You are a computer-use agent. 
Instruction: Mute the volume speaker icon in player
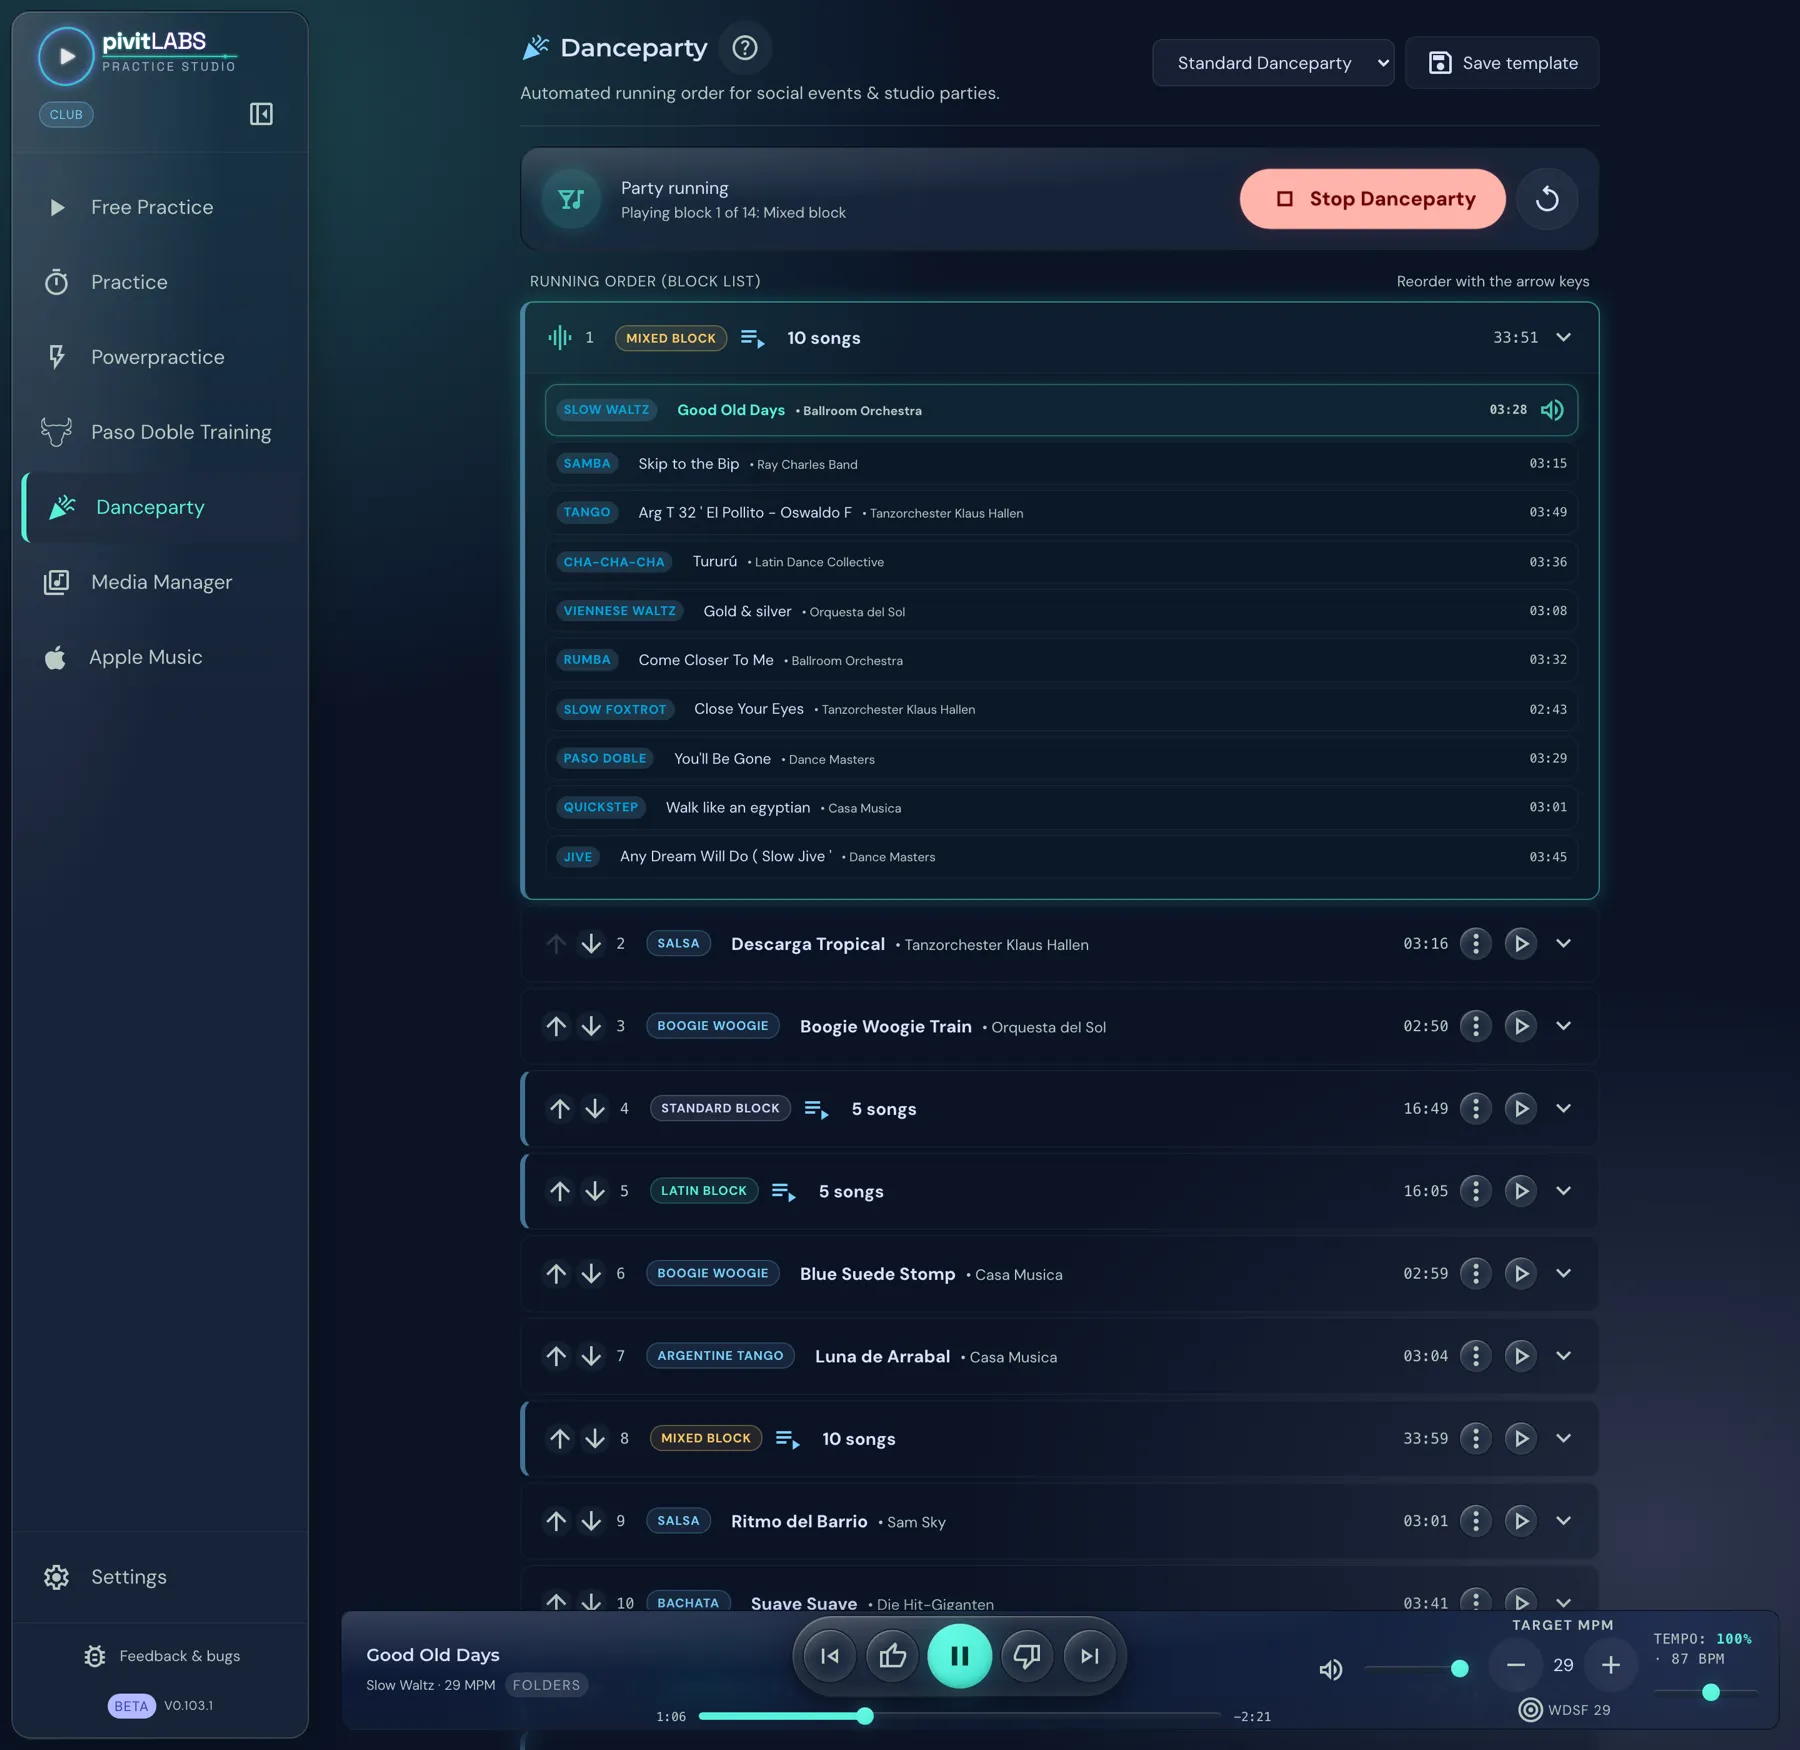[x=1331, y=1669]
